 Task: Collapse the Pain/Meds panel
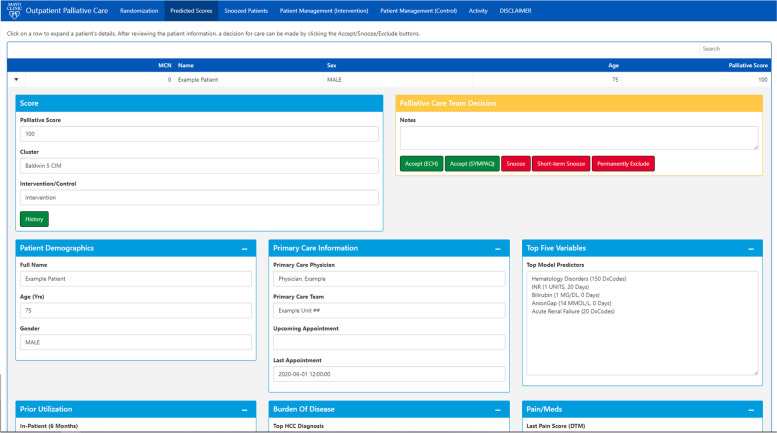point(752,410)
